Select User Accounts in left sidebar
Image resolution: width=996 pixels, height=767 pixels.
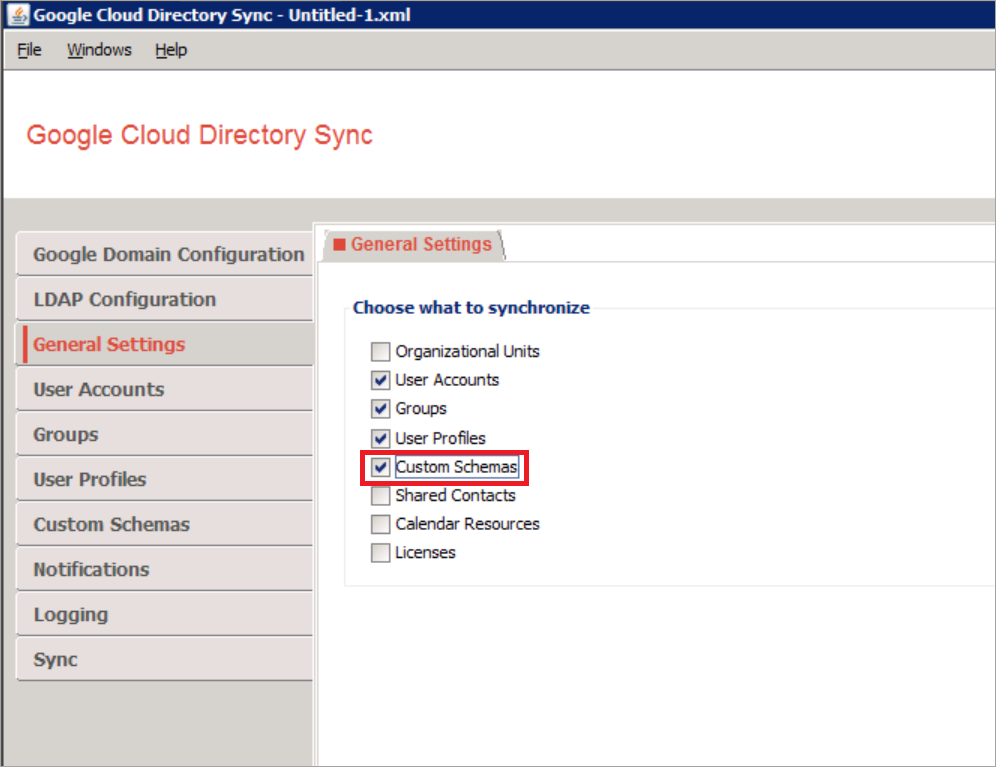98,390
